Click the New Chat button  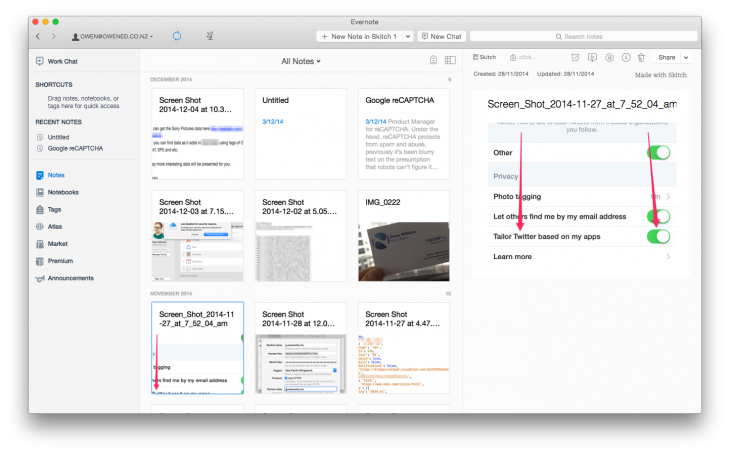[x=442, y=36]
